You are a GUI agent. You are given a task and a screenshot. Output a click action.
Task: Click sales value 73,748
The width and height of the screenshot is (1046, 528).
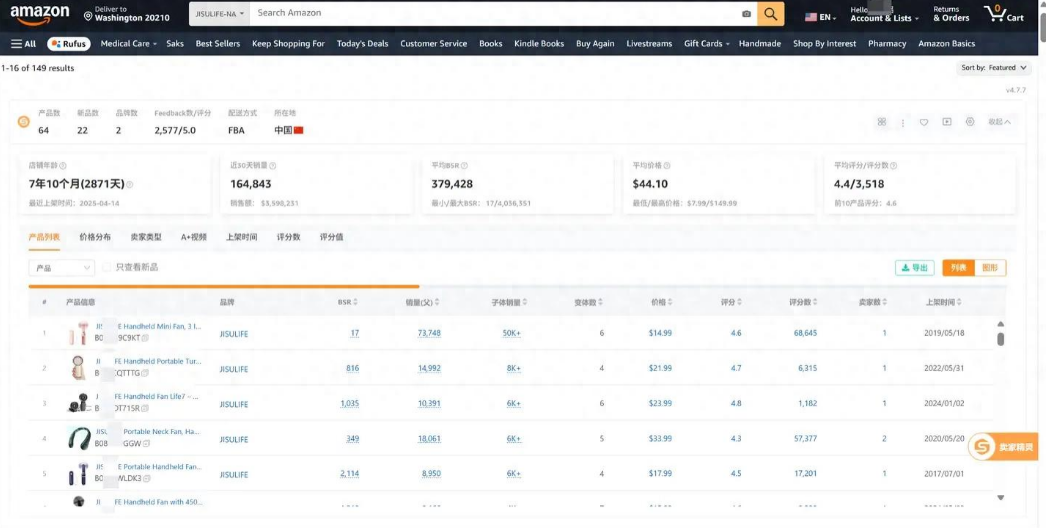429,333
